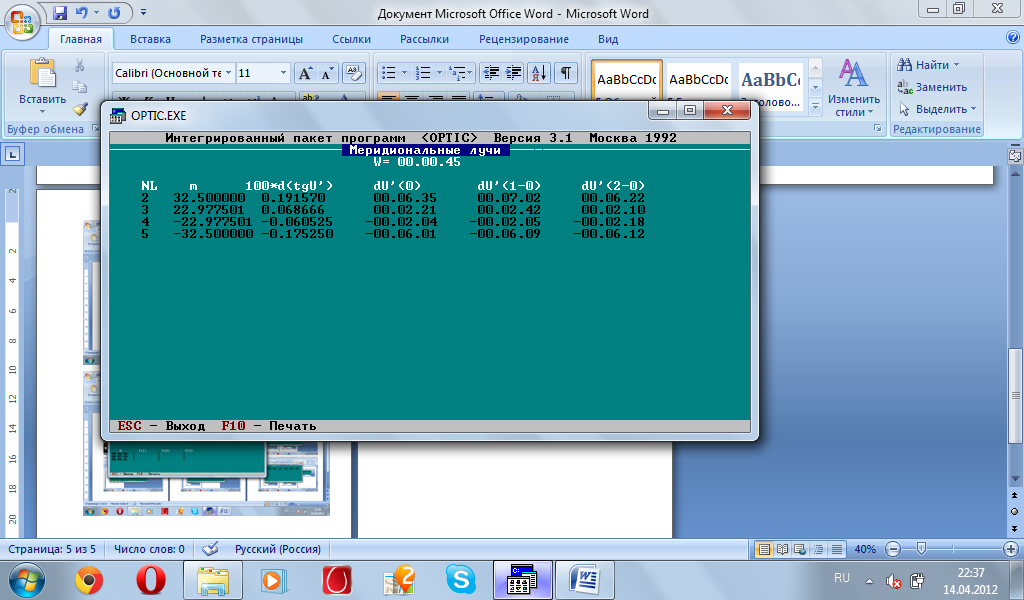Open the Ссылки tab
Image resolution: width=1024 pixels, height=600 pixels.
[x=351, y=39]
